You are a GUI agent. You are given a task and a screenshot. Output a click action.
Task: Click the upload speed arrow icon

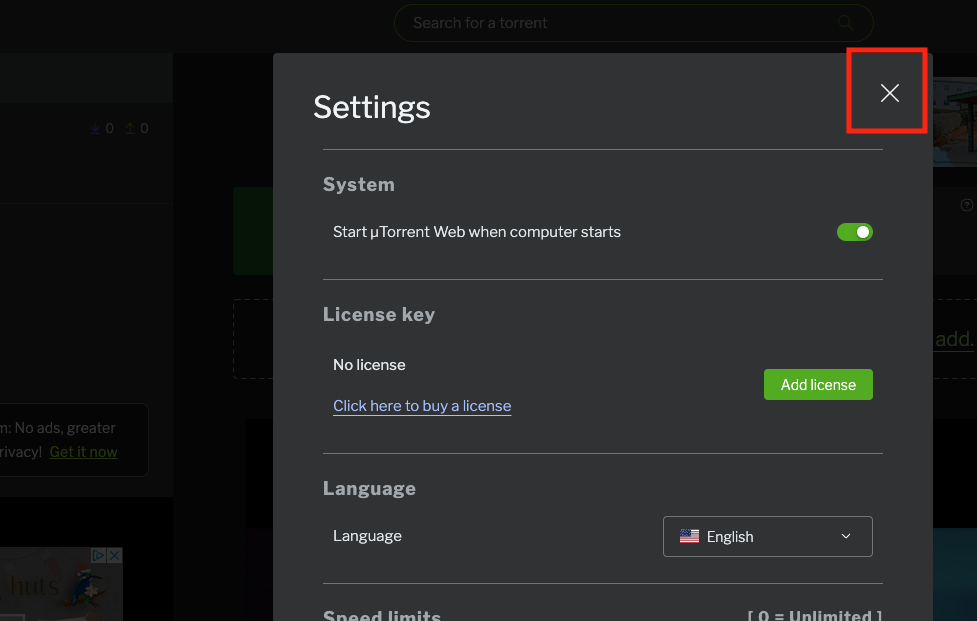coord(130,128)
